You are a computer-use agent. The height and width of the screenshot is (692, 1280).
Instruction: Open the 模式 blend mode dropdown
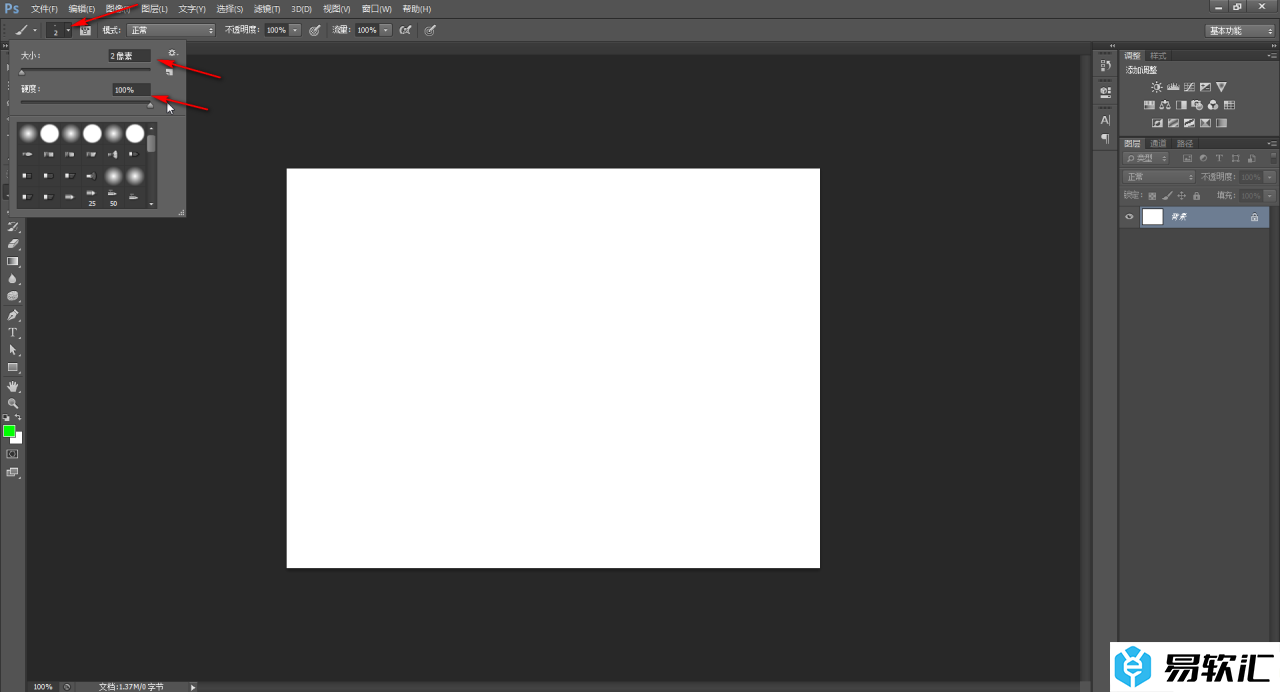[x=170, y=30]
